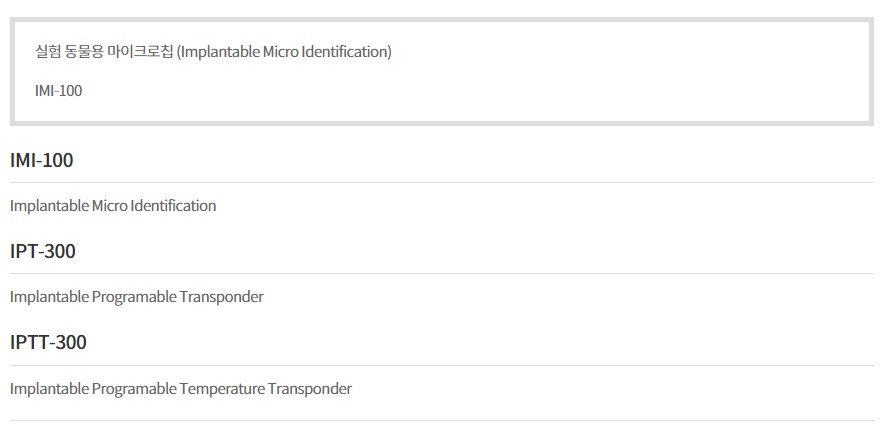This screenshot has width=883, height=432.
Task: Click "Transponder" ending the IPTT-300 description
Action: coord(310,388)
